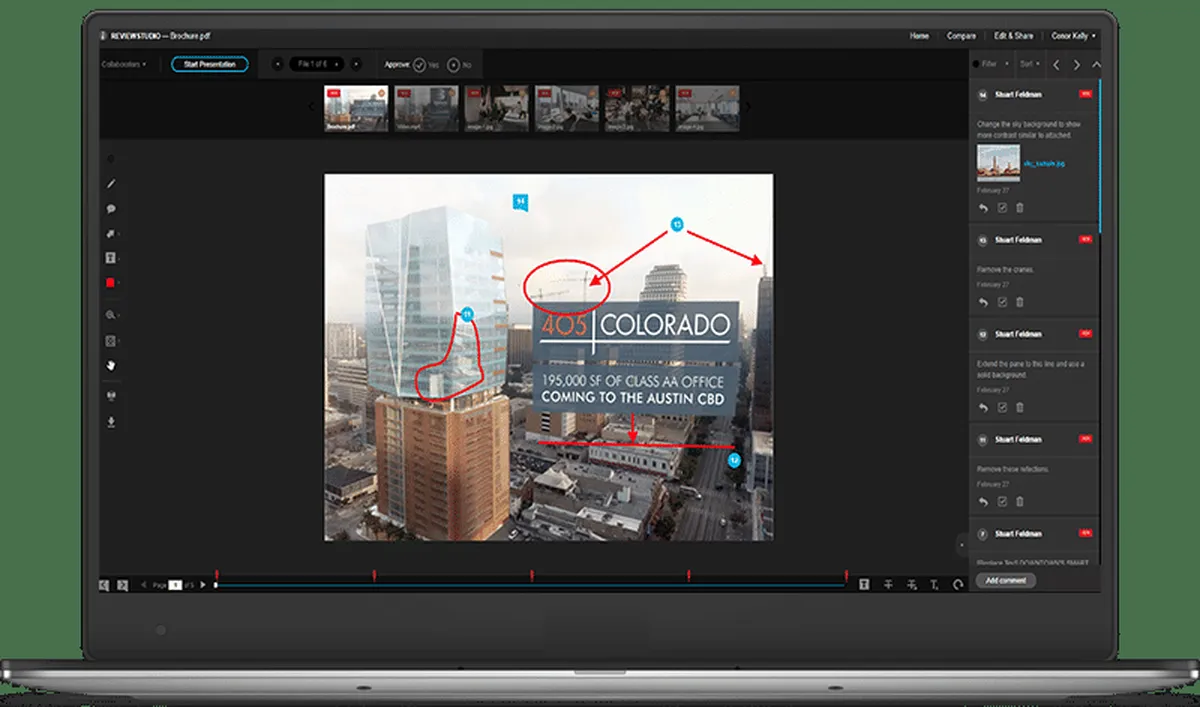Open the red annotation color swatch

click(x=111, y=283)
